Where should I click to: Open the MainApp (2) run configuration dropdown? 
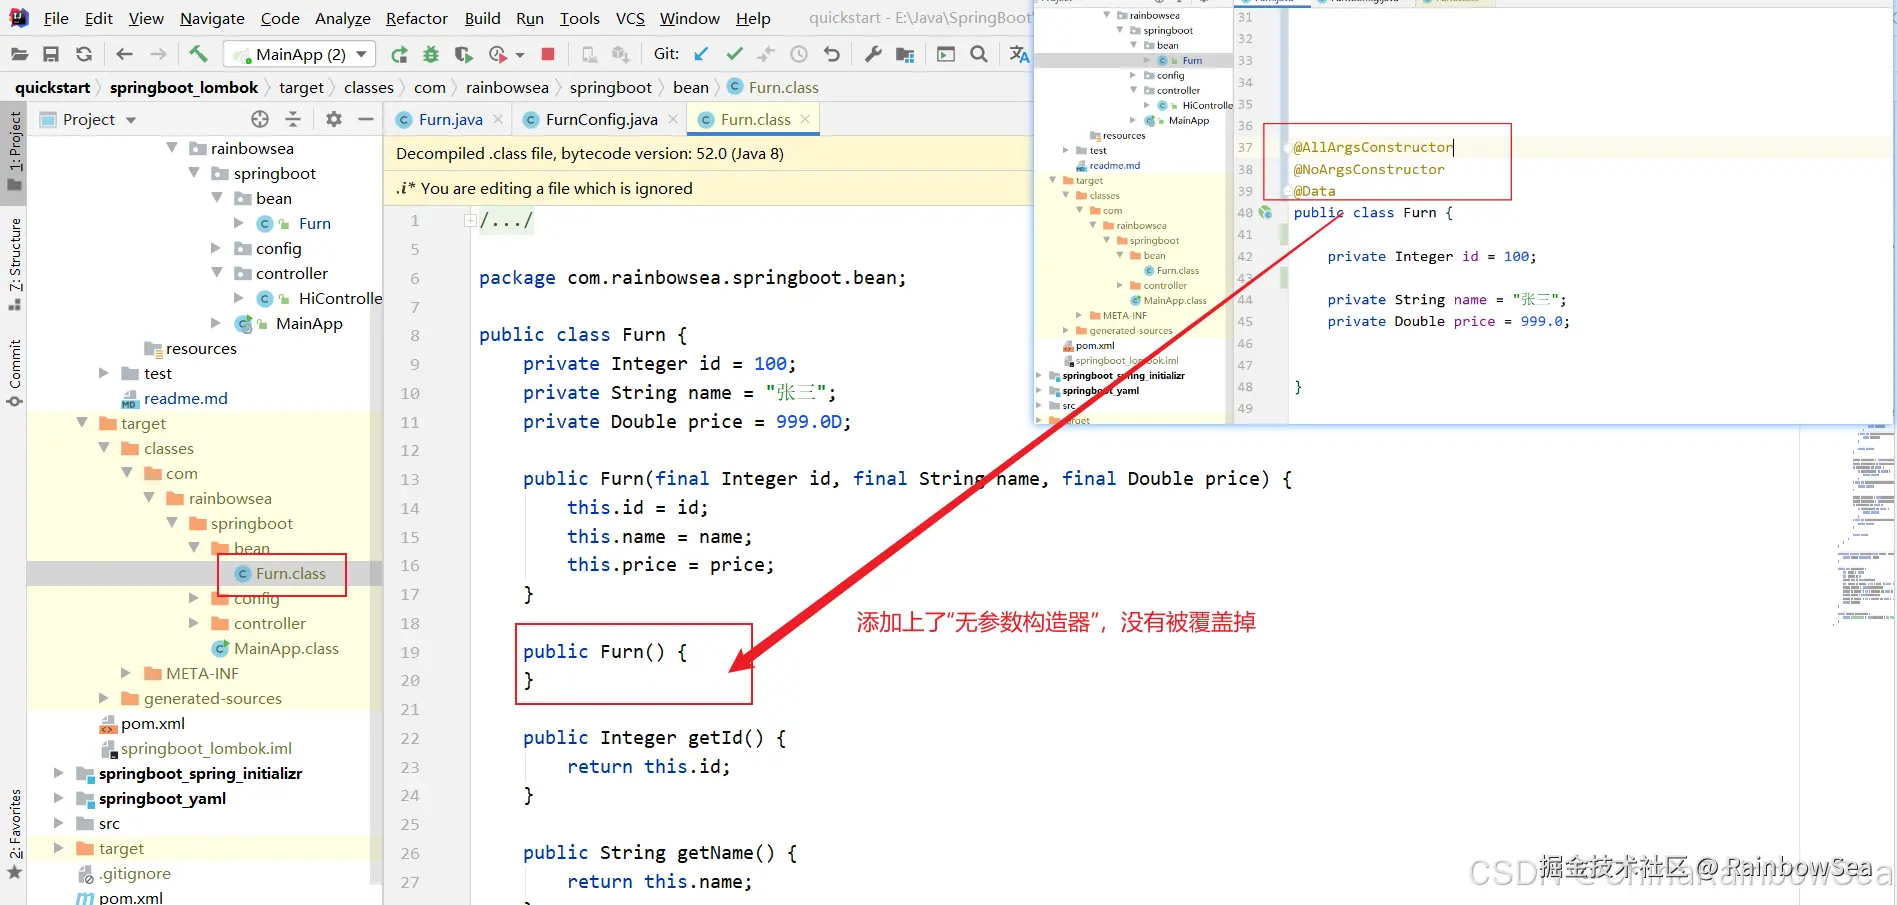(300, 54)
